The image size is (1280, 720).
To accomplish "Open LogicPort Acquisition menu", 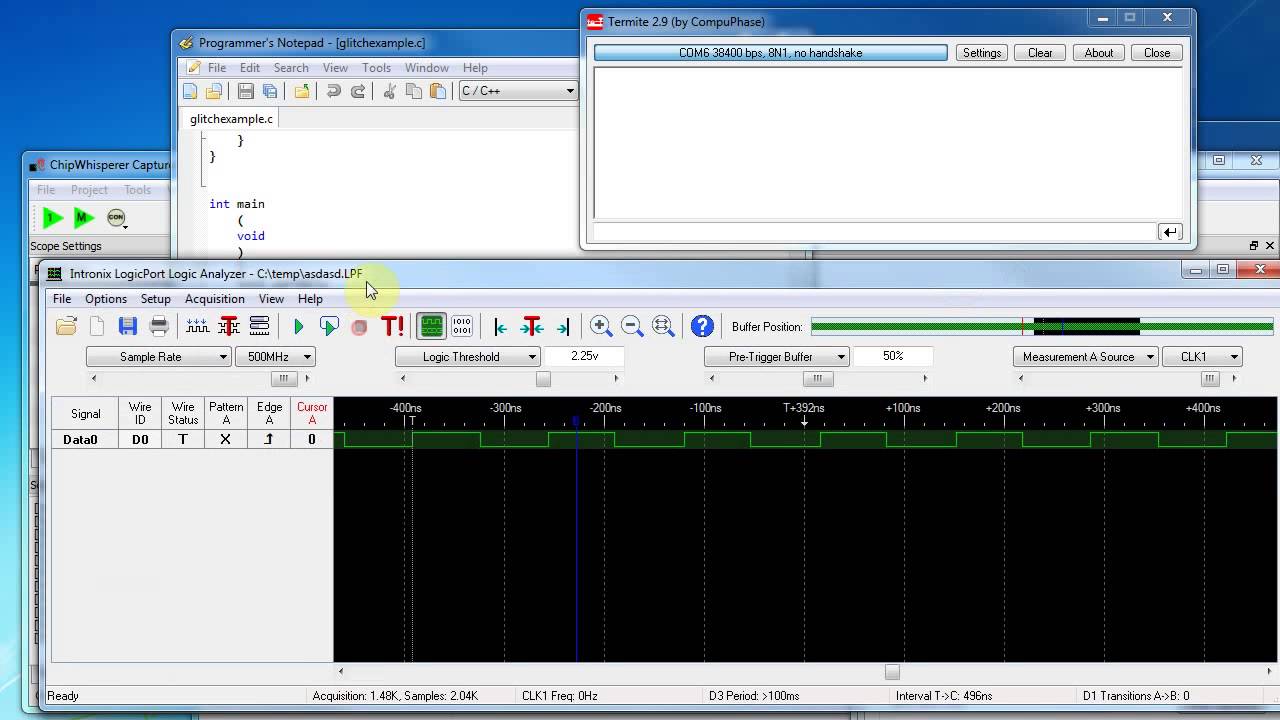I will (x=215, y=299).
